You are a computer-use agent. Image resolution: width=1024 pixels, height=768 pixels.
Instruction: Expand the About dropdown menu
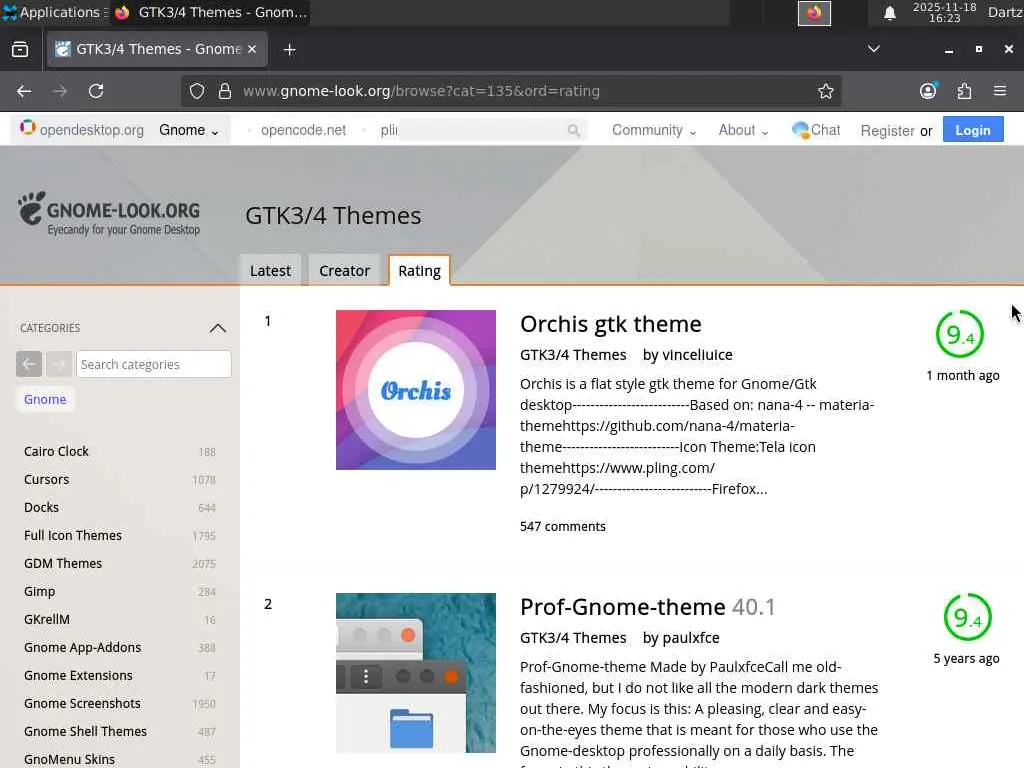tap(743, 130)
